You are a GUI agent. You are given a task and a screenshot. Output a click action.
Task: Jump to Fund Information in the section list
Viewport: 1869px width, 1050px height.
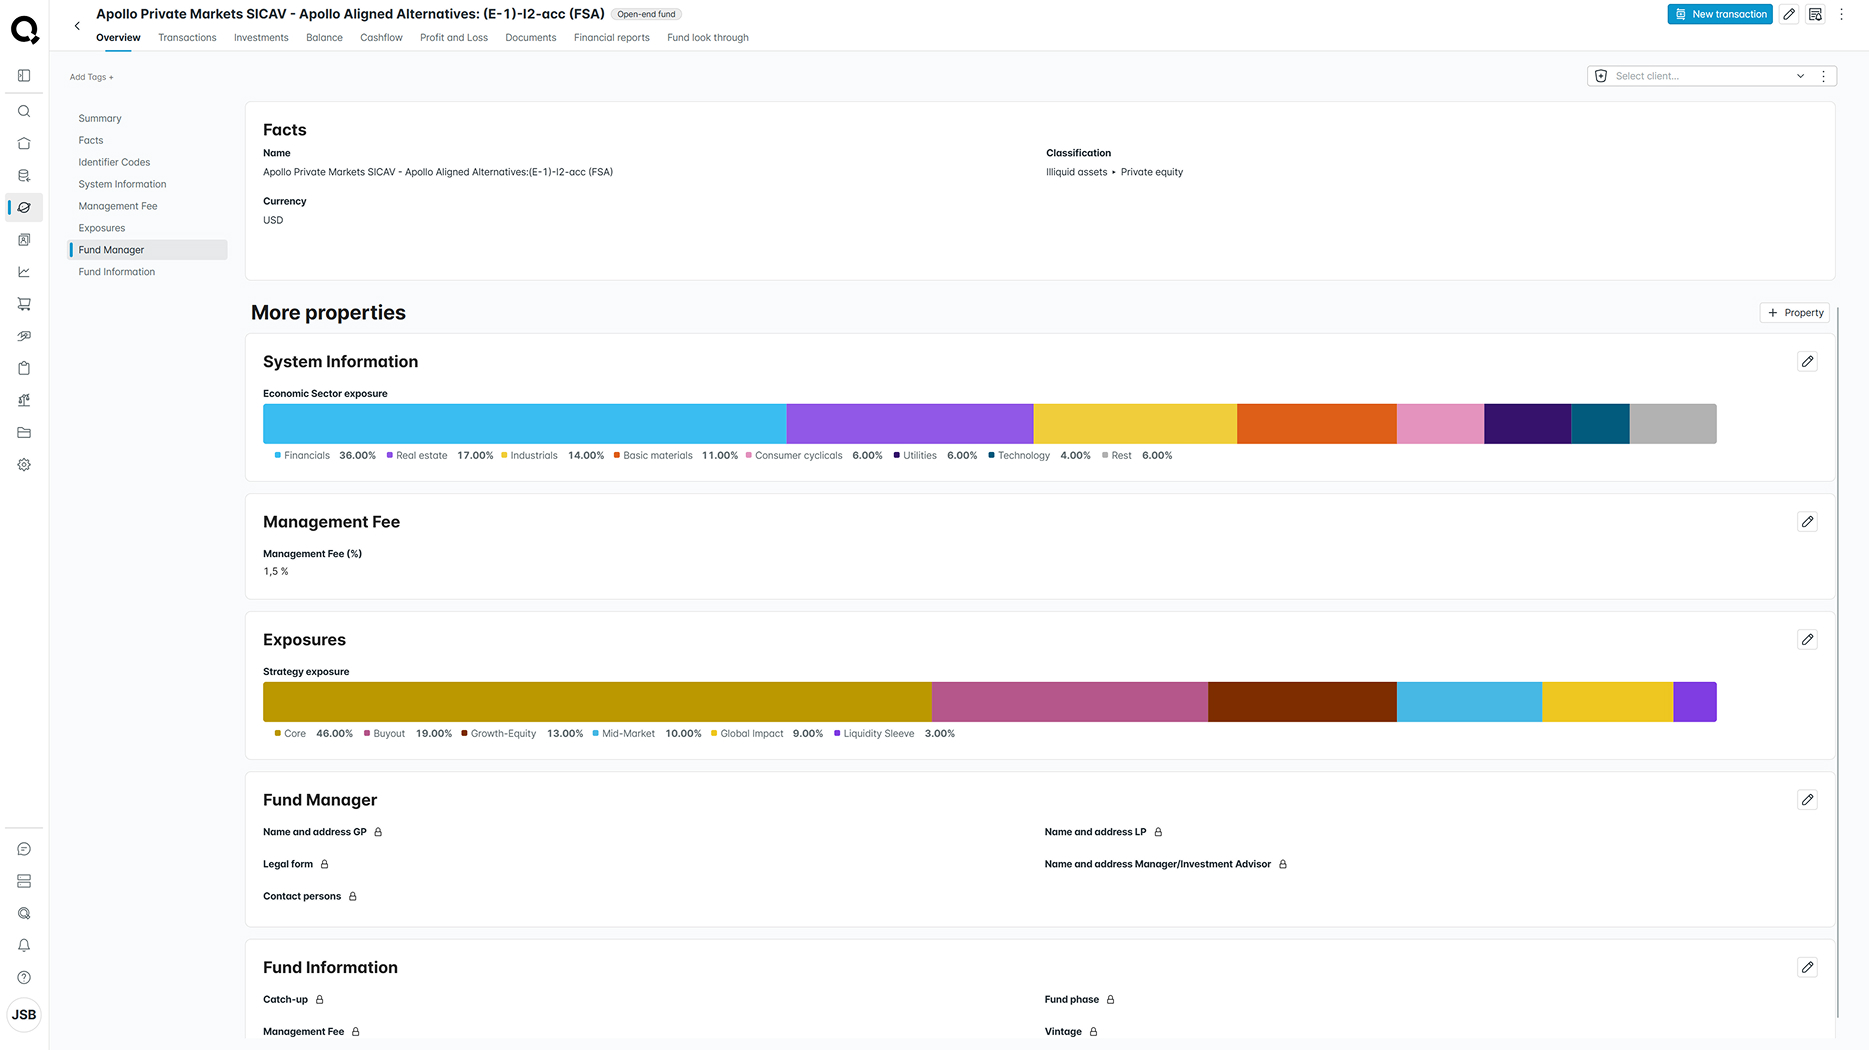point(117,272)
